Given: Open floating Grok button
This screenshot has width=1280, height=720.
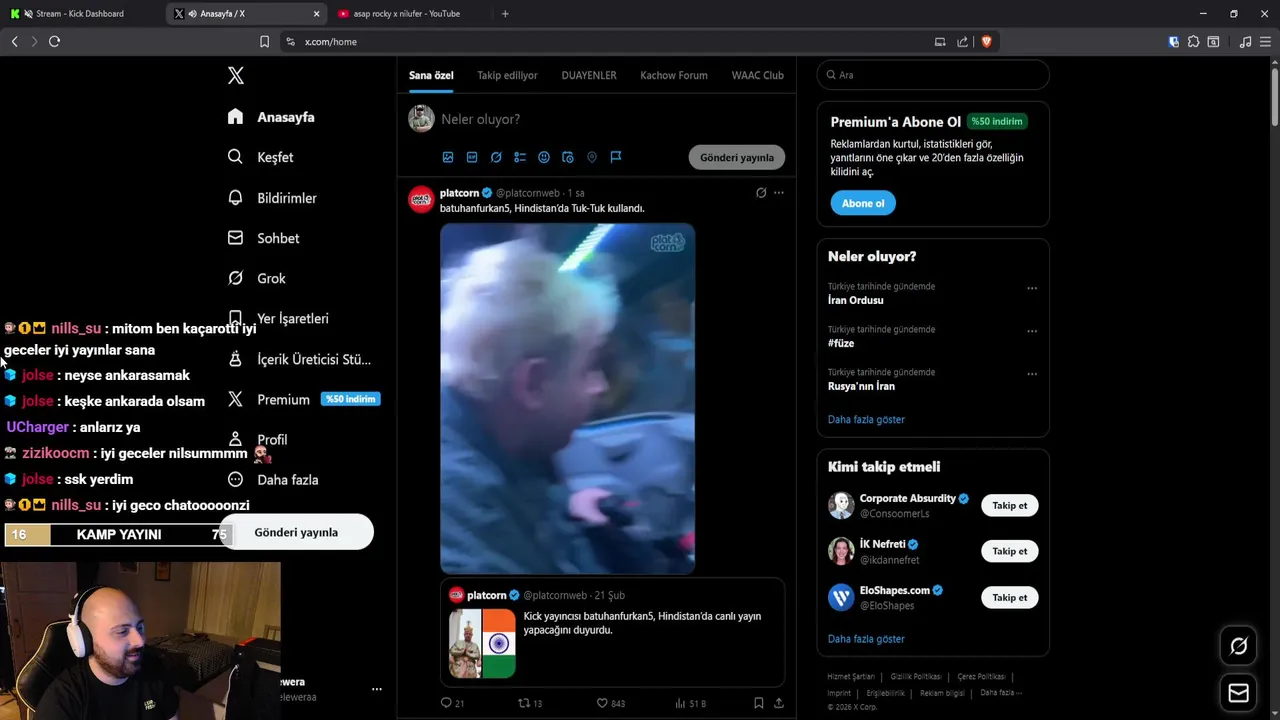Looking at the screenshot, I should [1238, 647].
